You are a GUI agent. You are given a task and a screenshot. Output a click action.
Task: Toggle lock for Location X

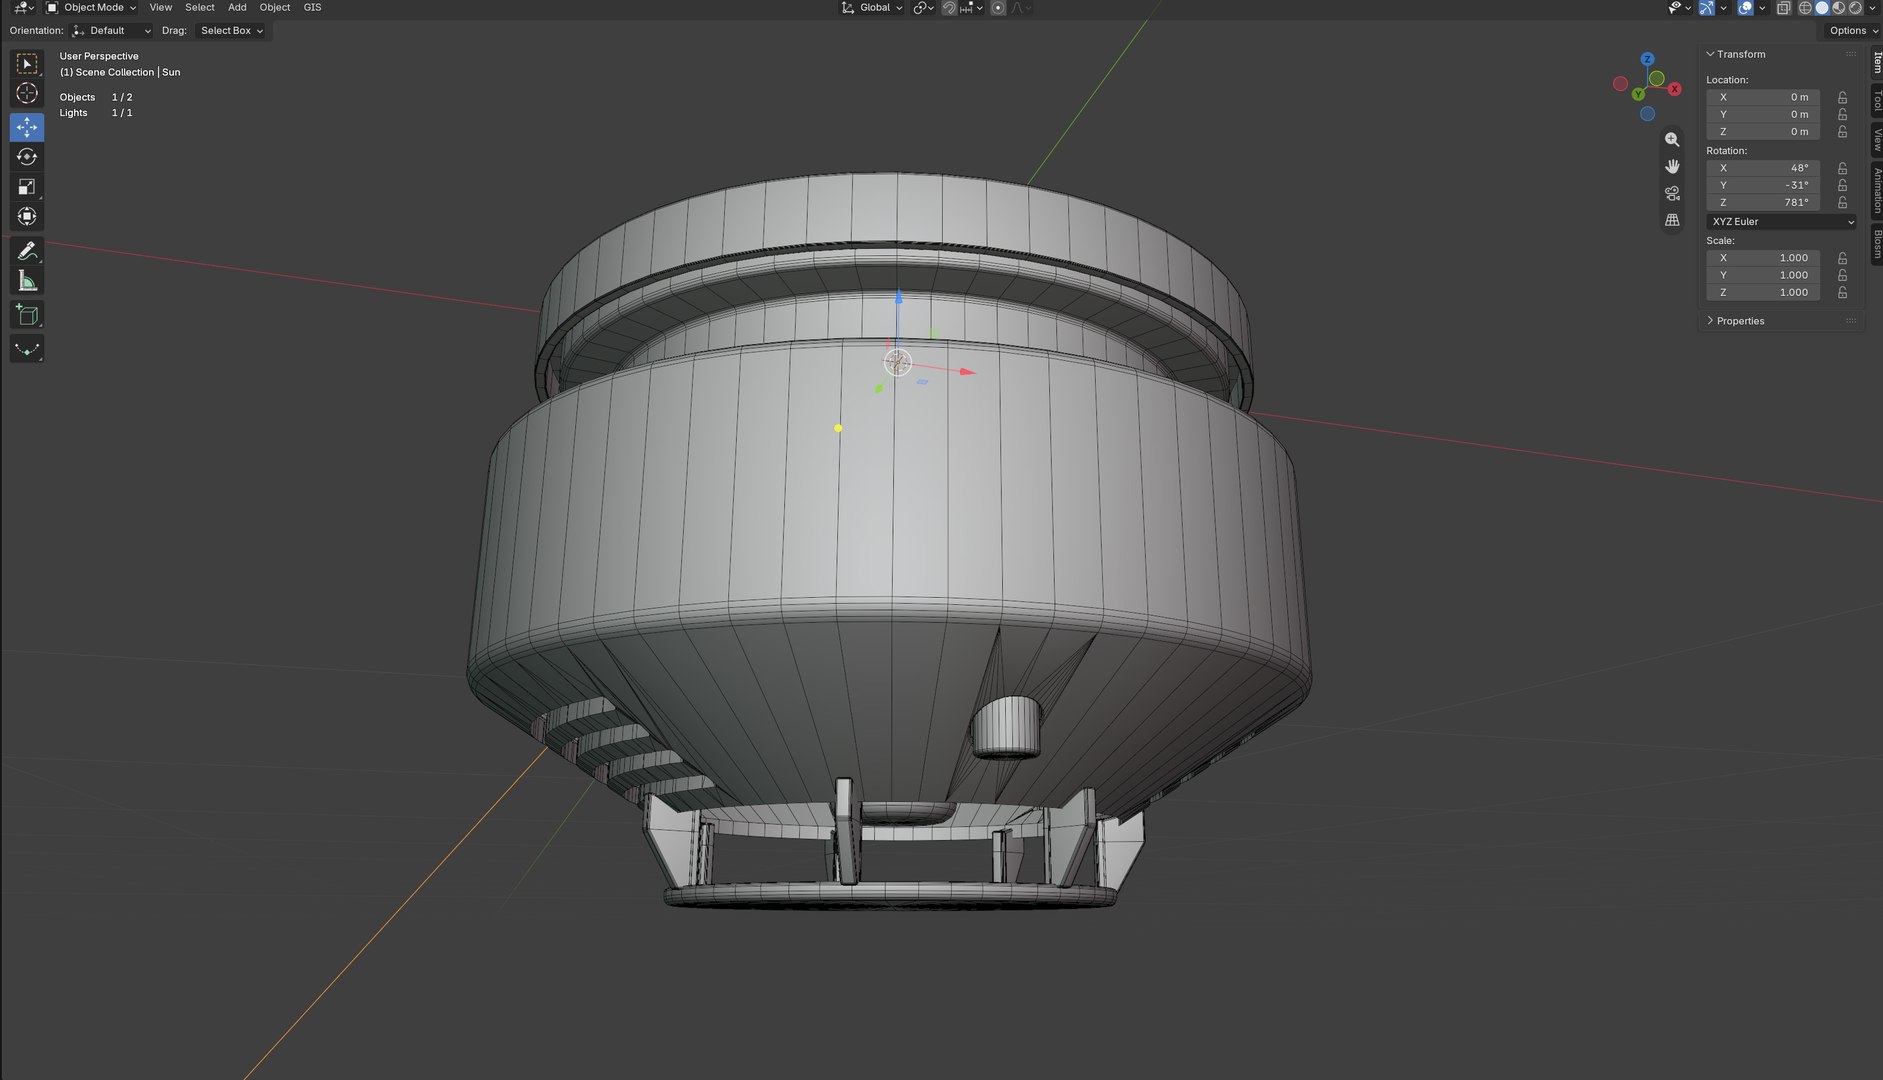click(1842, 97)
